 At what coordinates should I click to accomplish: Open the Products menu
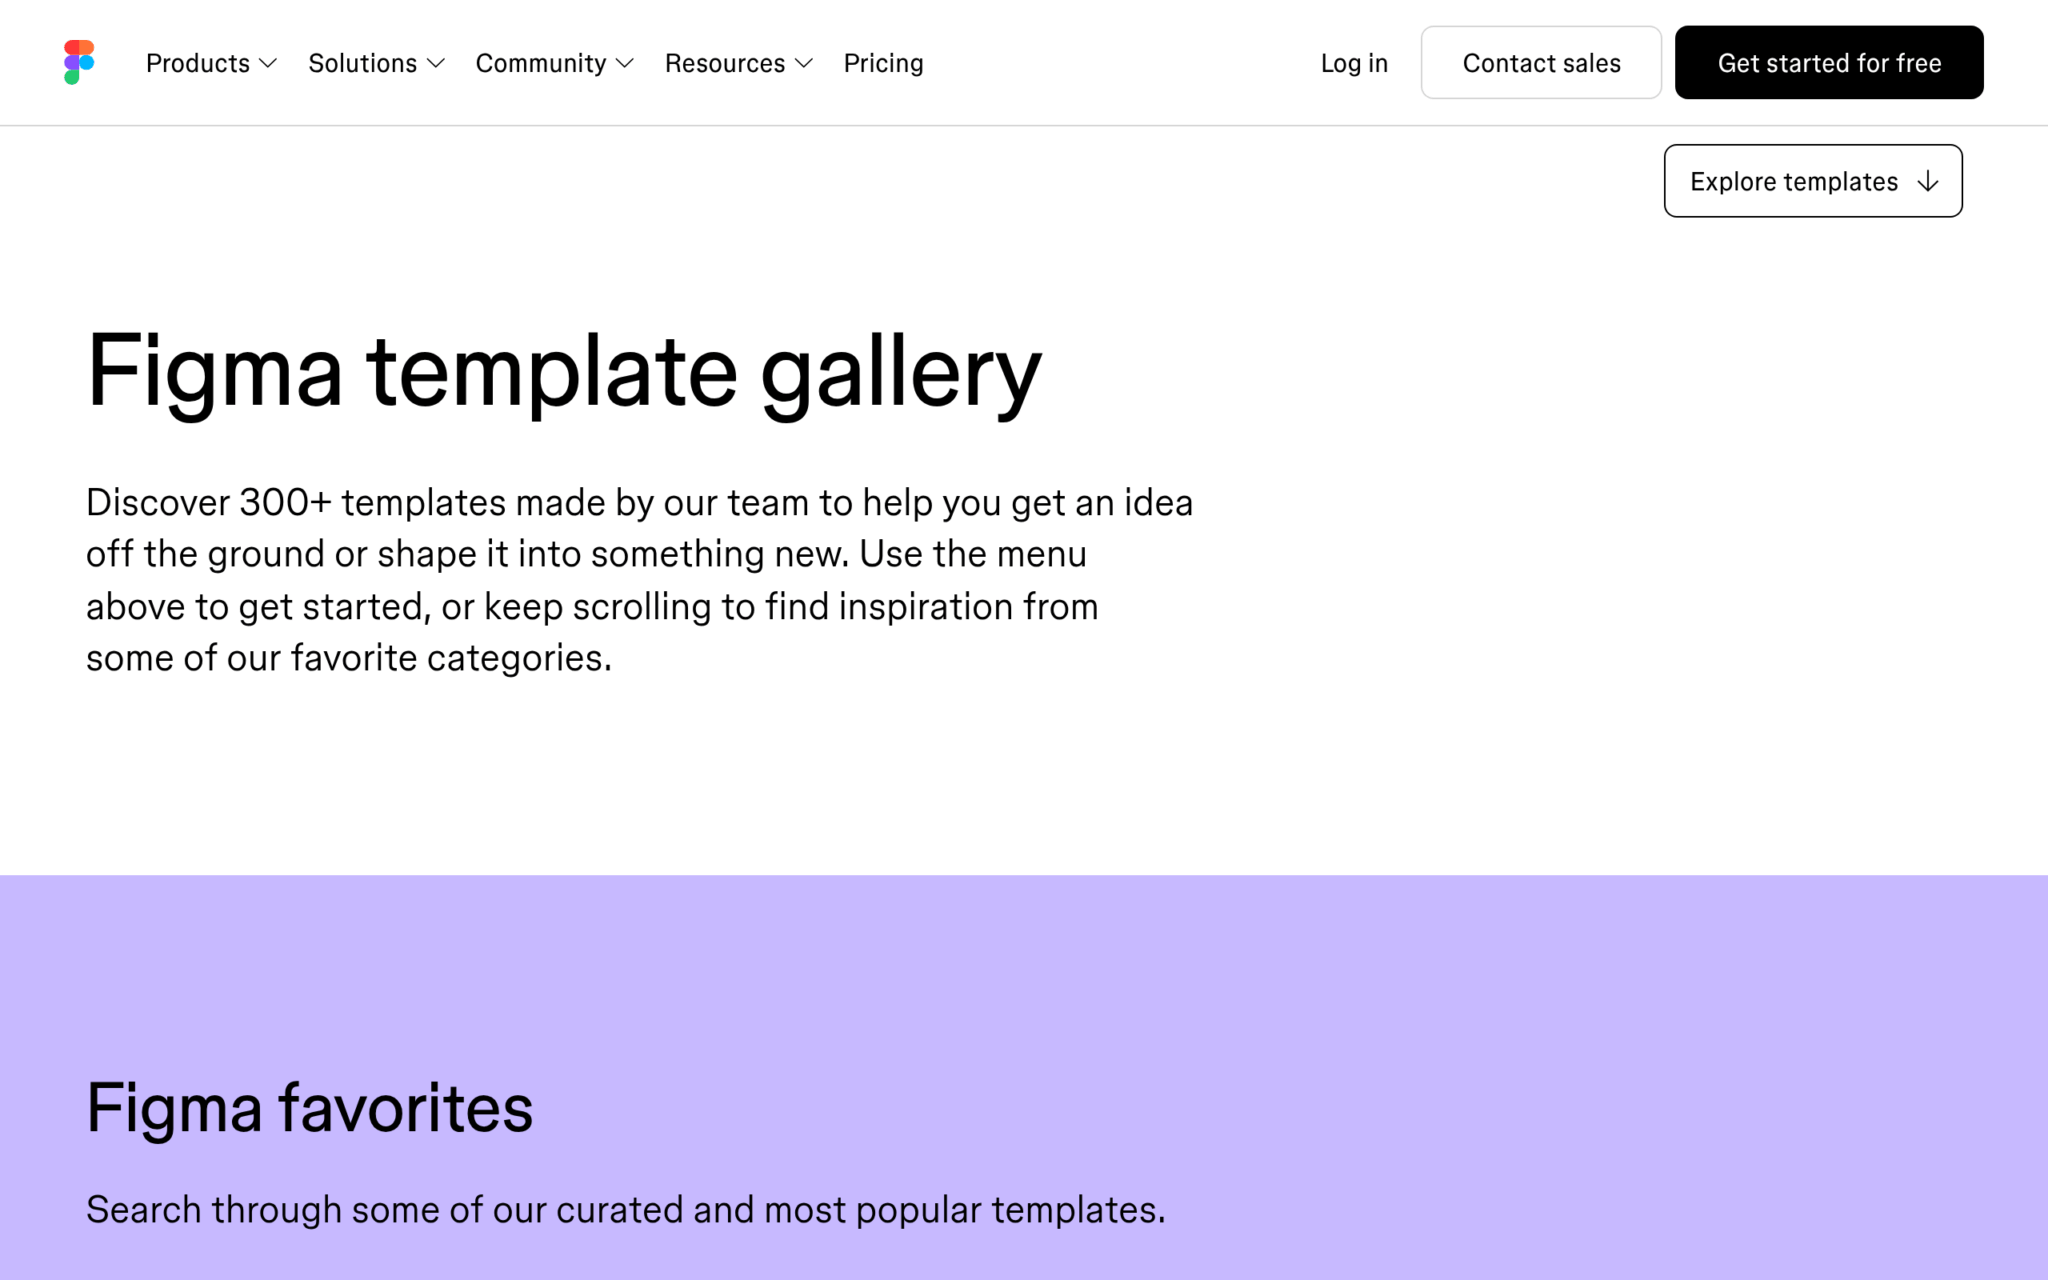click(198, 63)
